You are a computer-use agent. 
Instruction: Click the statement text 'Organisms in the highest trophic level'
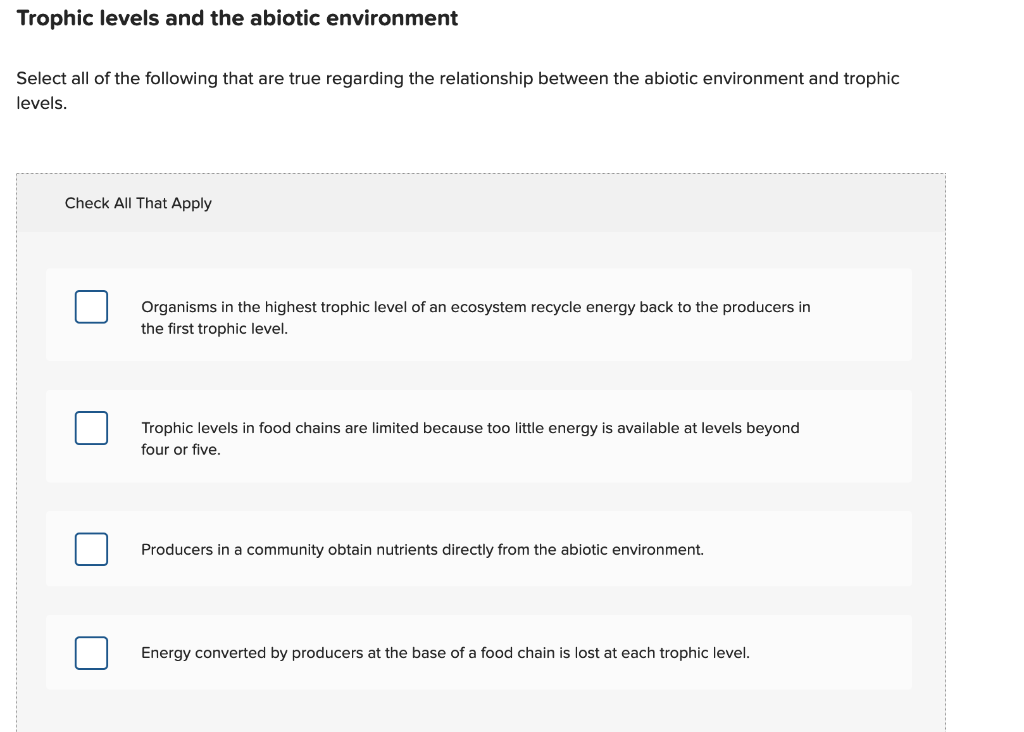[x=475, y=317]
